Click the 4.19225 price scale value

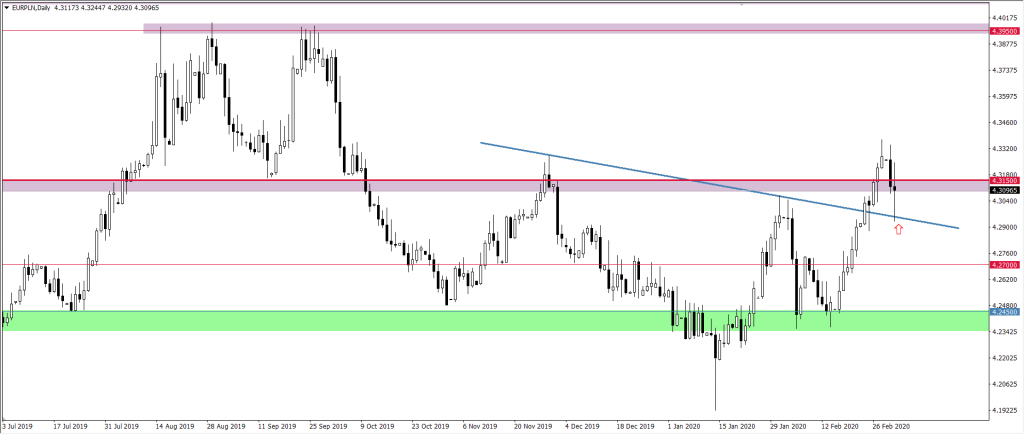click(1006, 411)
